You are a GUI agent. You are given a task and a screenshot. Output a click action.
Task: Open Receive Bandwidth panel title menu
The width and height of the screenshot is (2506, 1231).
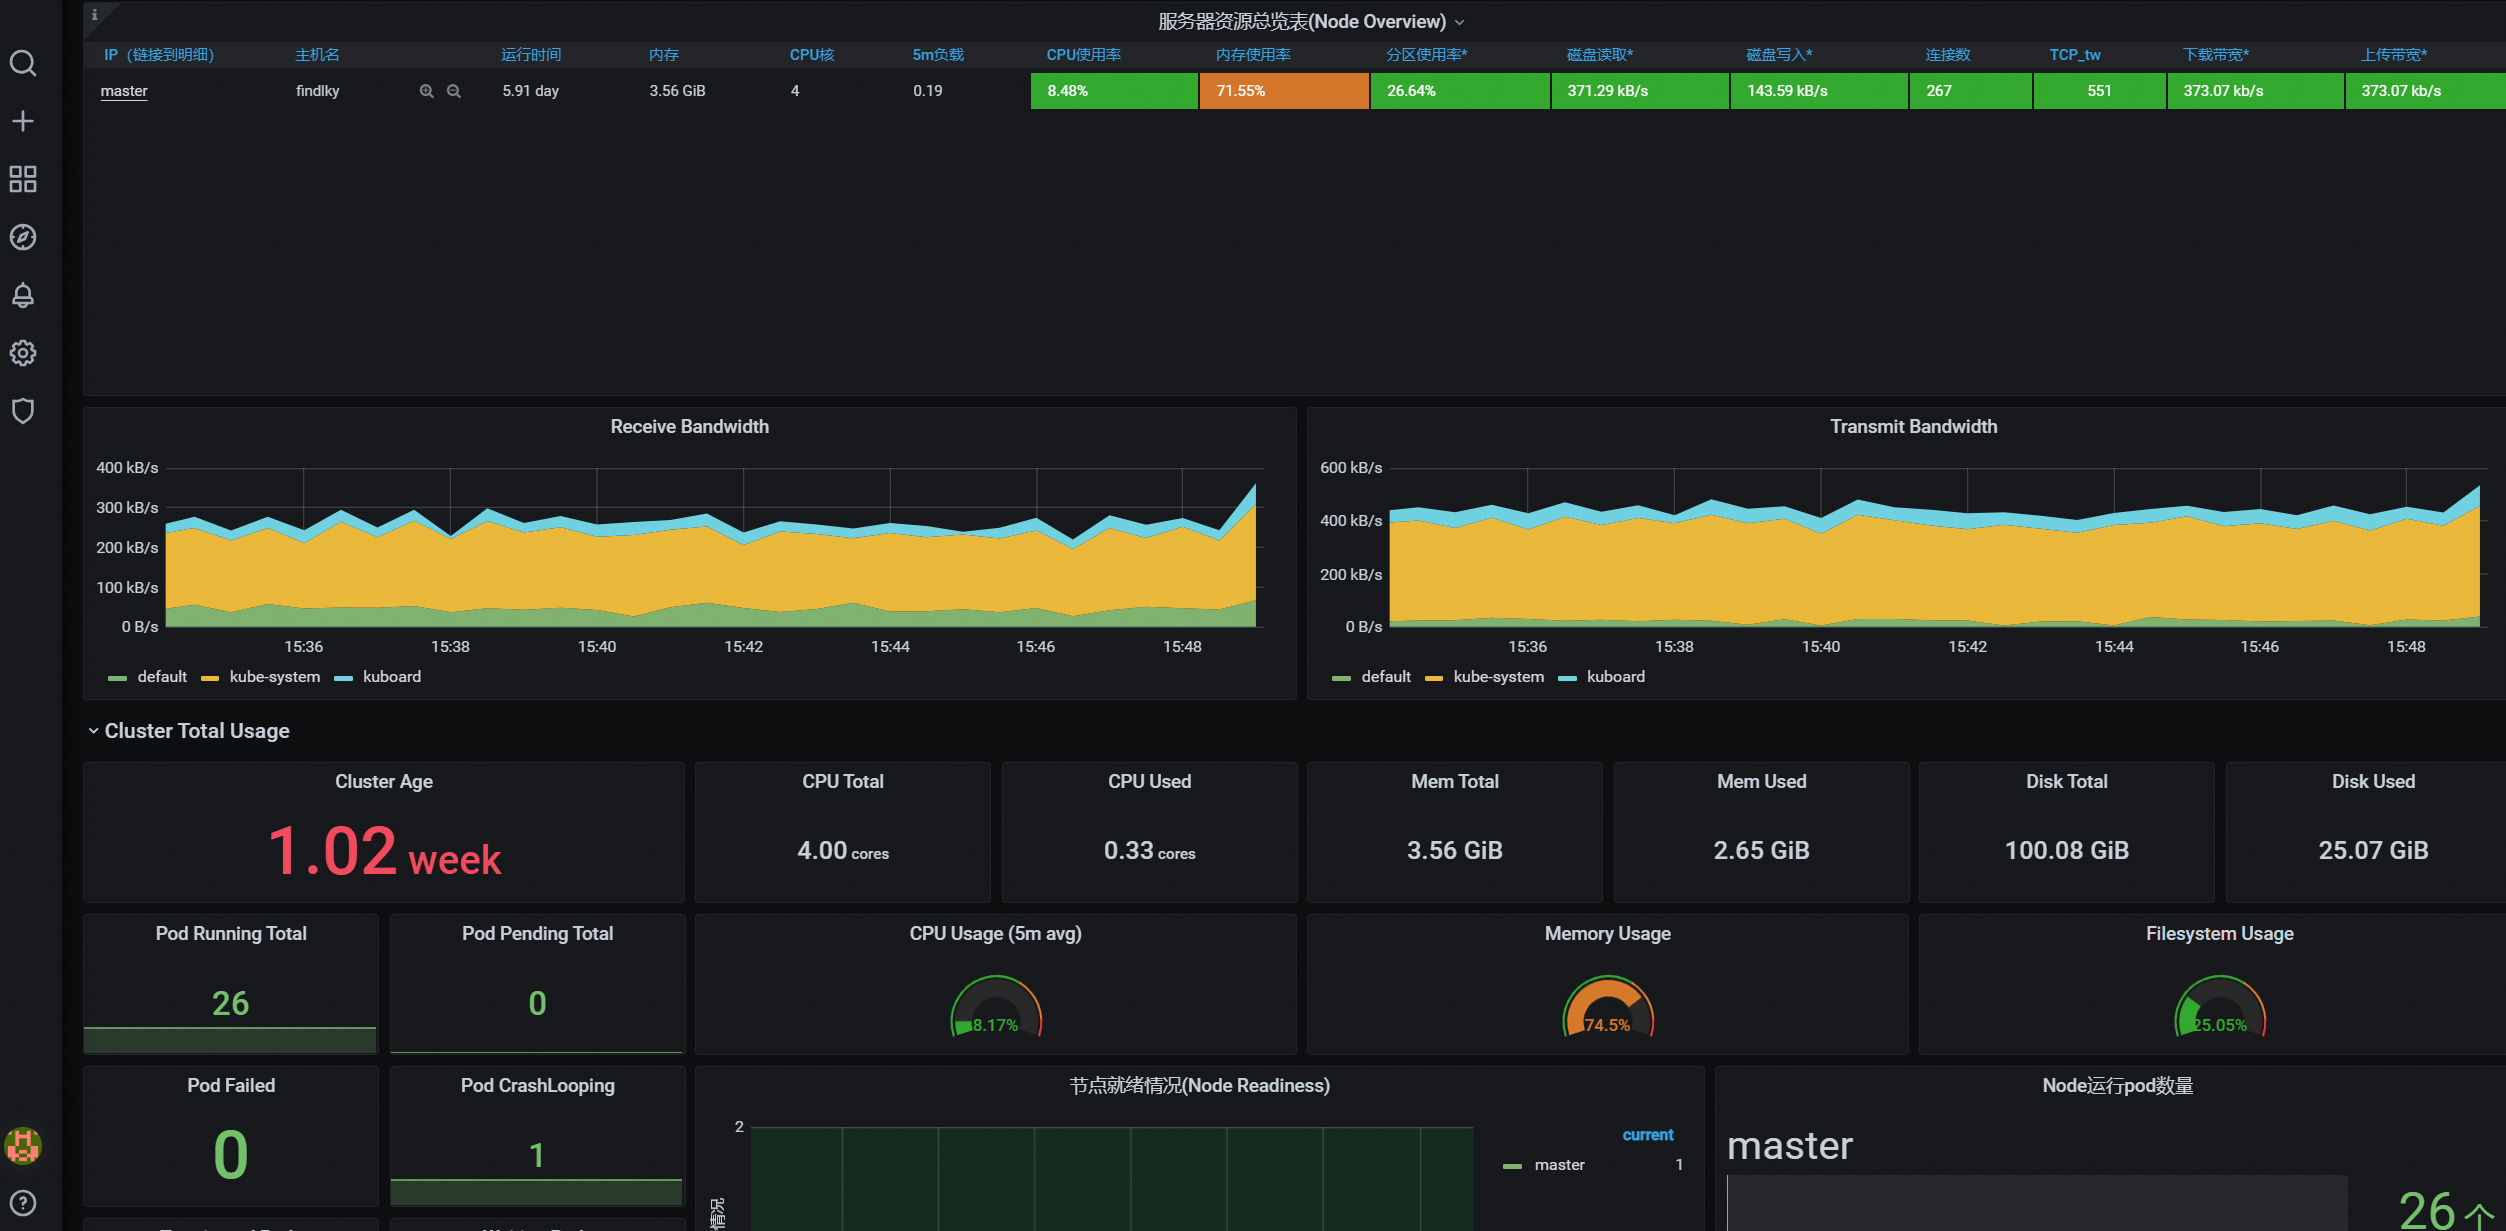coord(689,427)
